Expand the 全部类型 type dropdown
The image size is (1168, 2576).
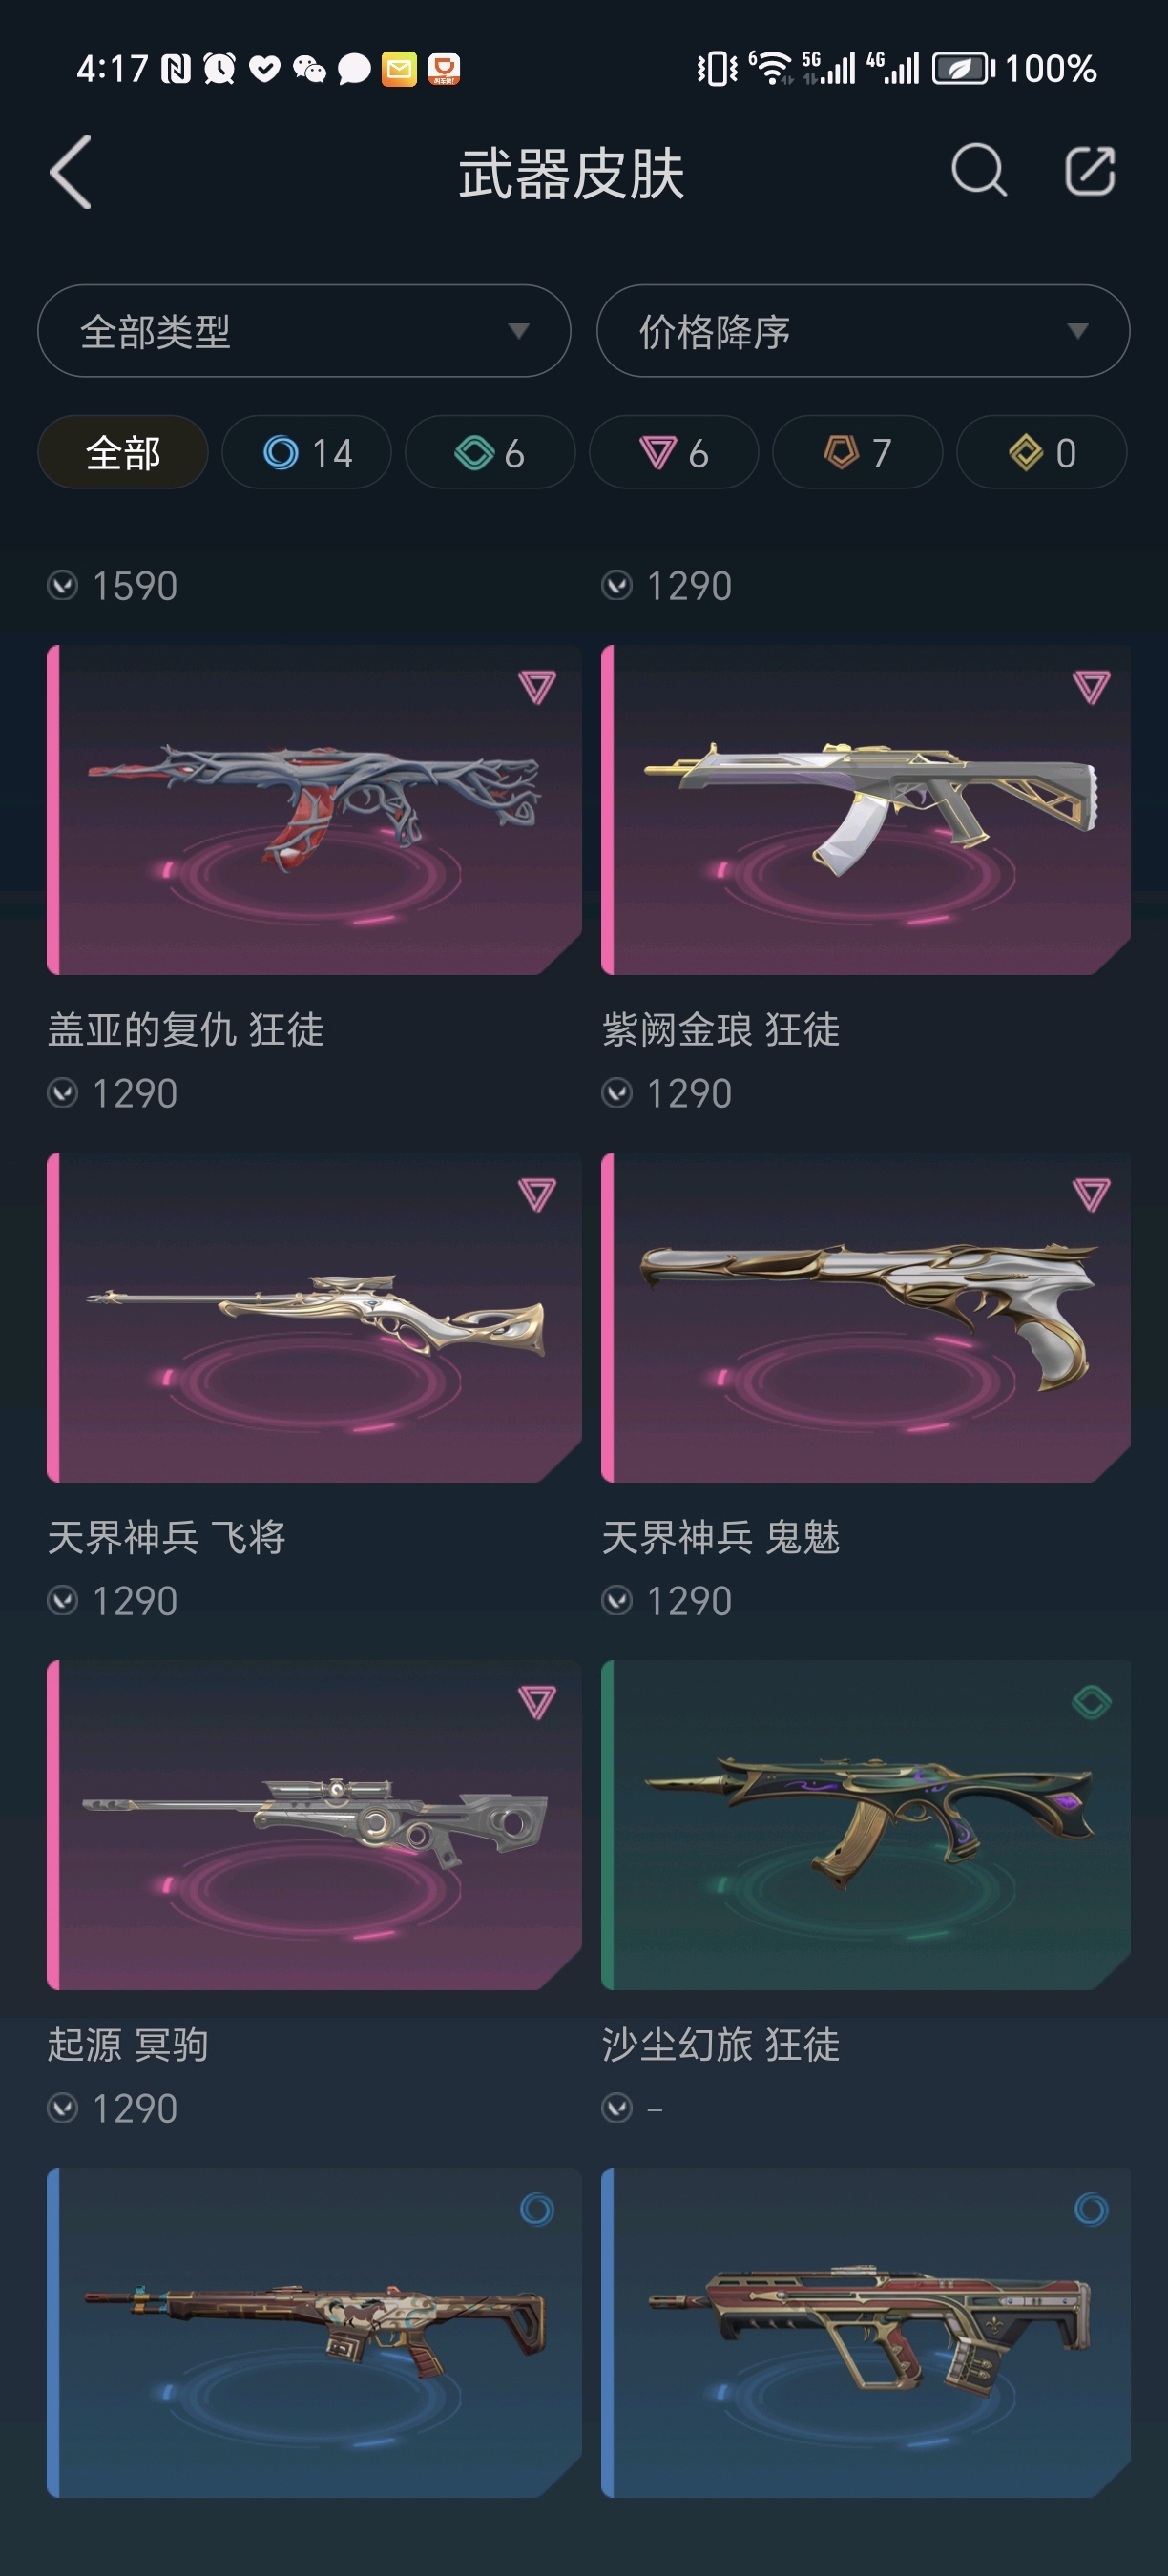point(304,331)
